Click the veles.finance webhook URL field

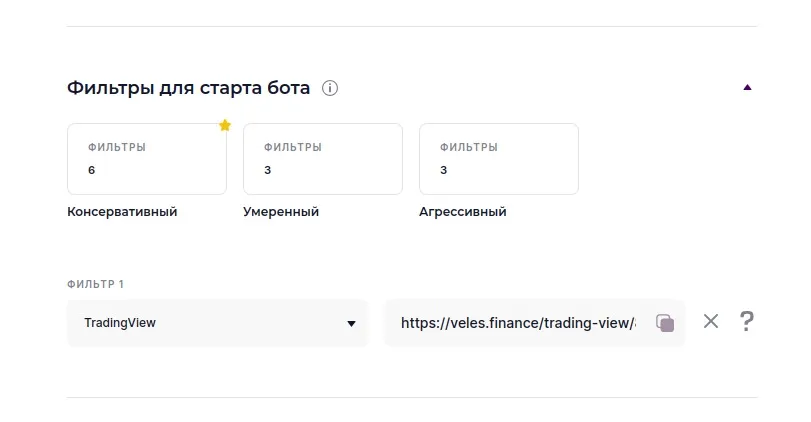[x=517, y=323]
